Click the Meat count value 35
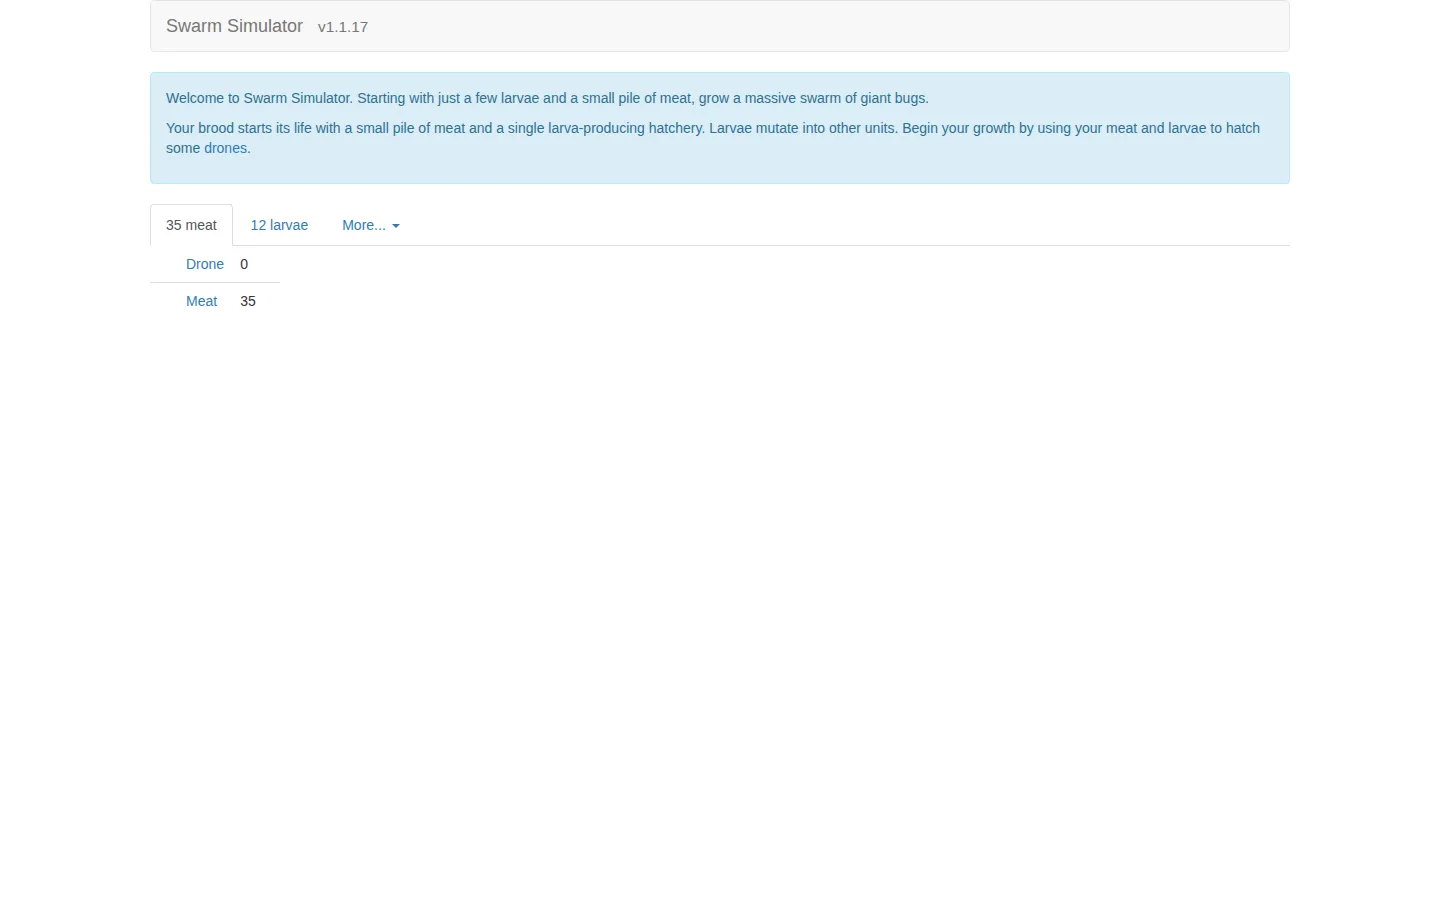Screen dimensions: 1440x900 point(248,301)
